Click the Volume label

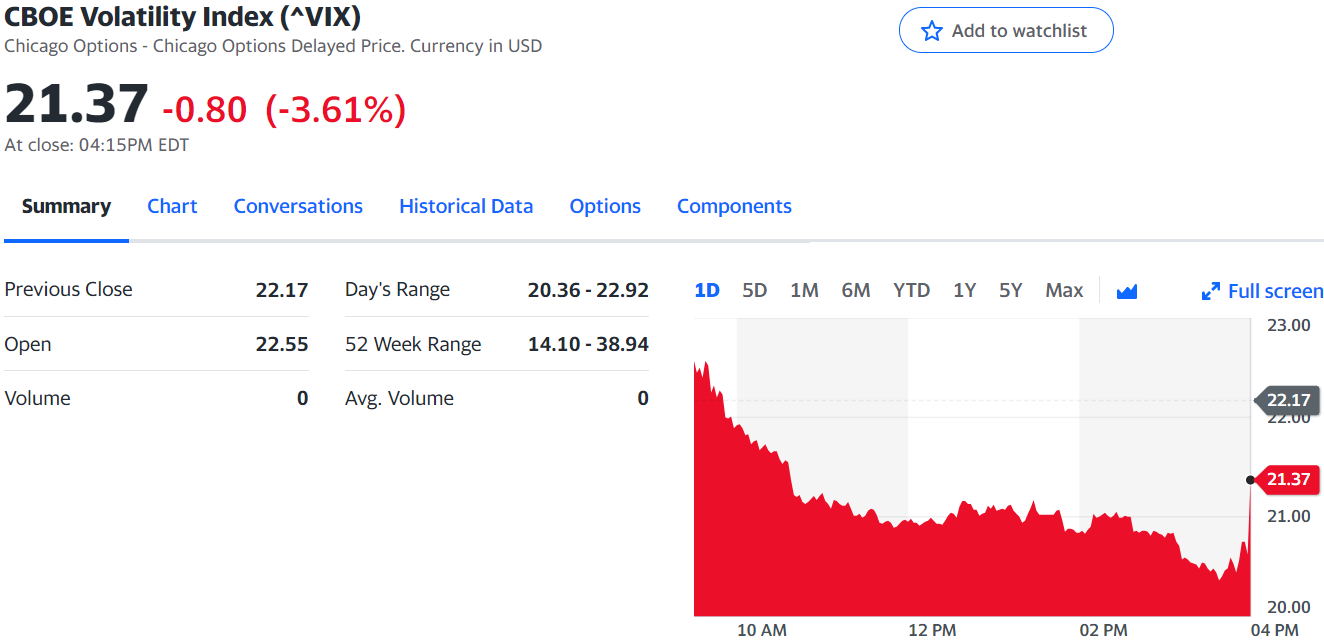38,398
